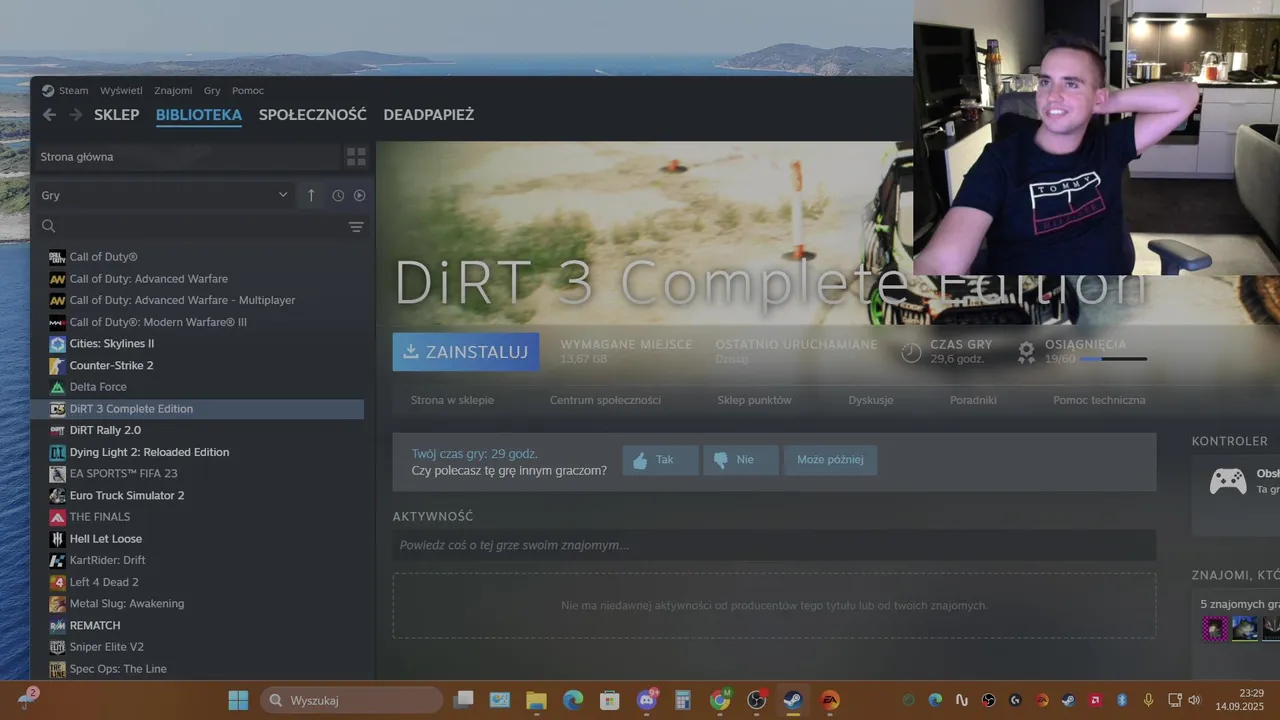Switch to the SKLEP tab
1280x720 pixels.
116,115
